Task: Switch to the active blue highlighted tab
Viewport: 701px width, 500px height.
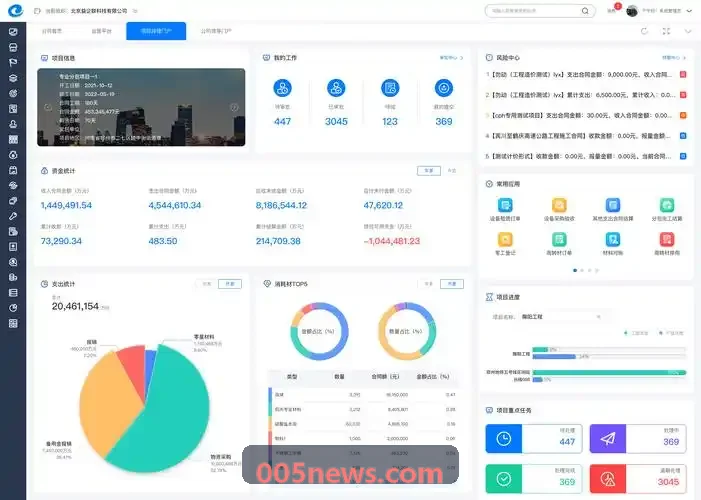Action: [x=156, y=31]
